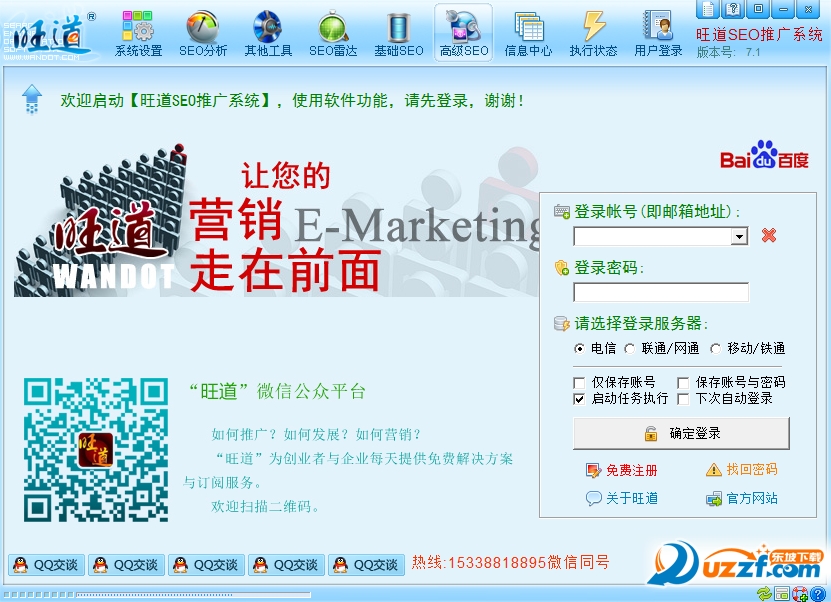Click the blue question mark help icon
This screenshot has width=831, height=602.
point(817,594)
